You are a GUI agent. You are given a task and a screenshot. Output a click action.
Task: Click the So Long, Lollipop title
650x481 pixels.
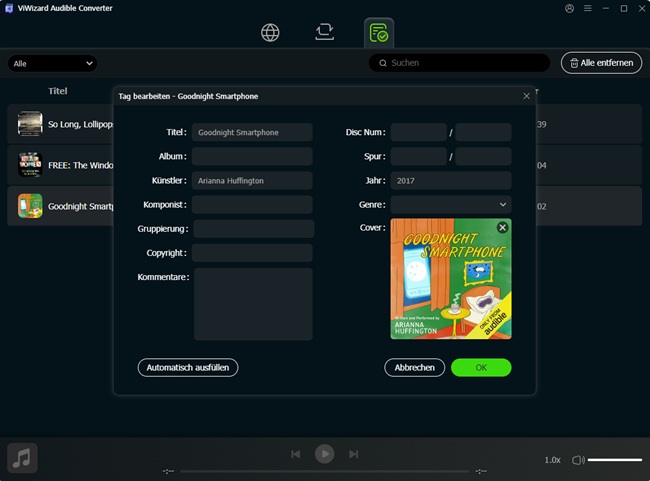(80, 124)
